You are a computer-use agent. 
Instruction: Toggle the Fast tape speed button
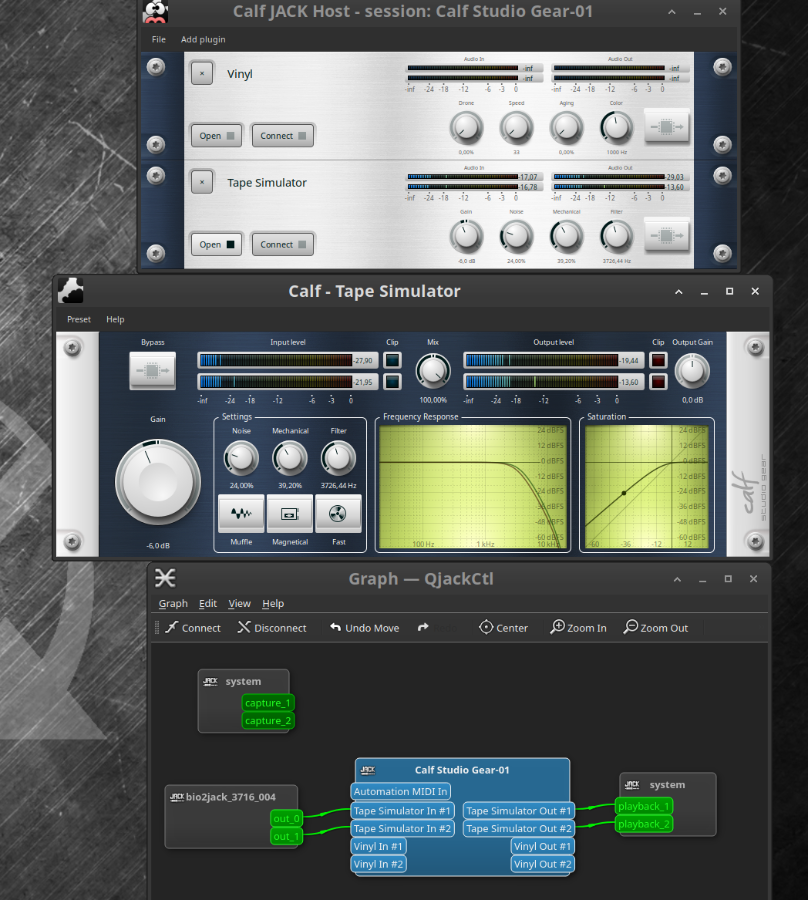(338, 513)
